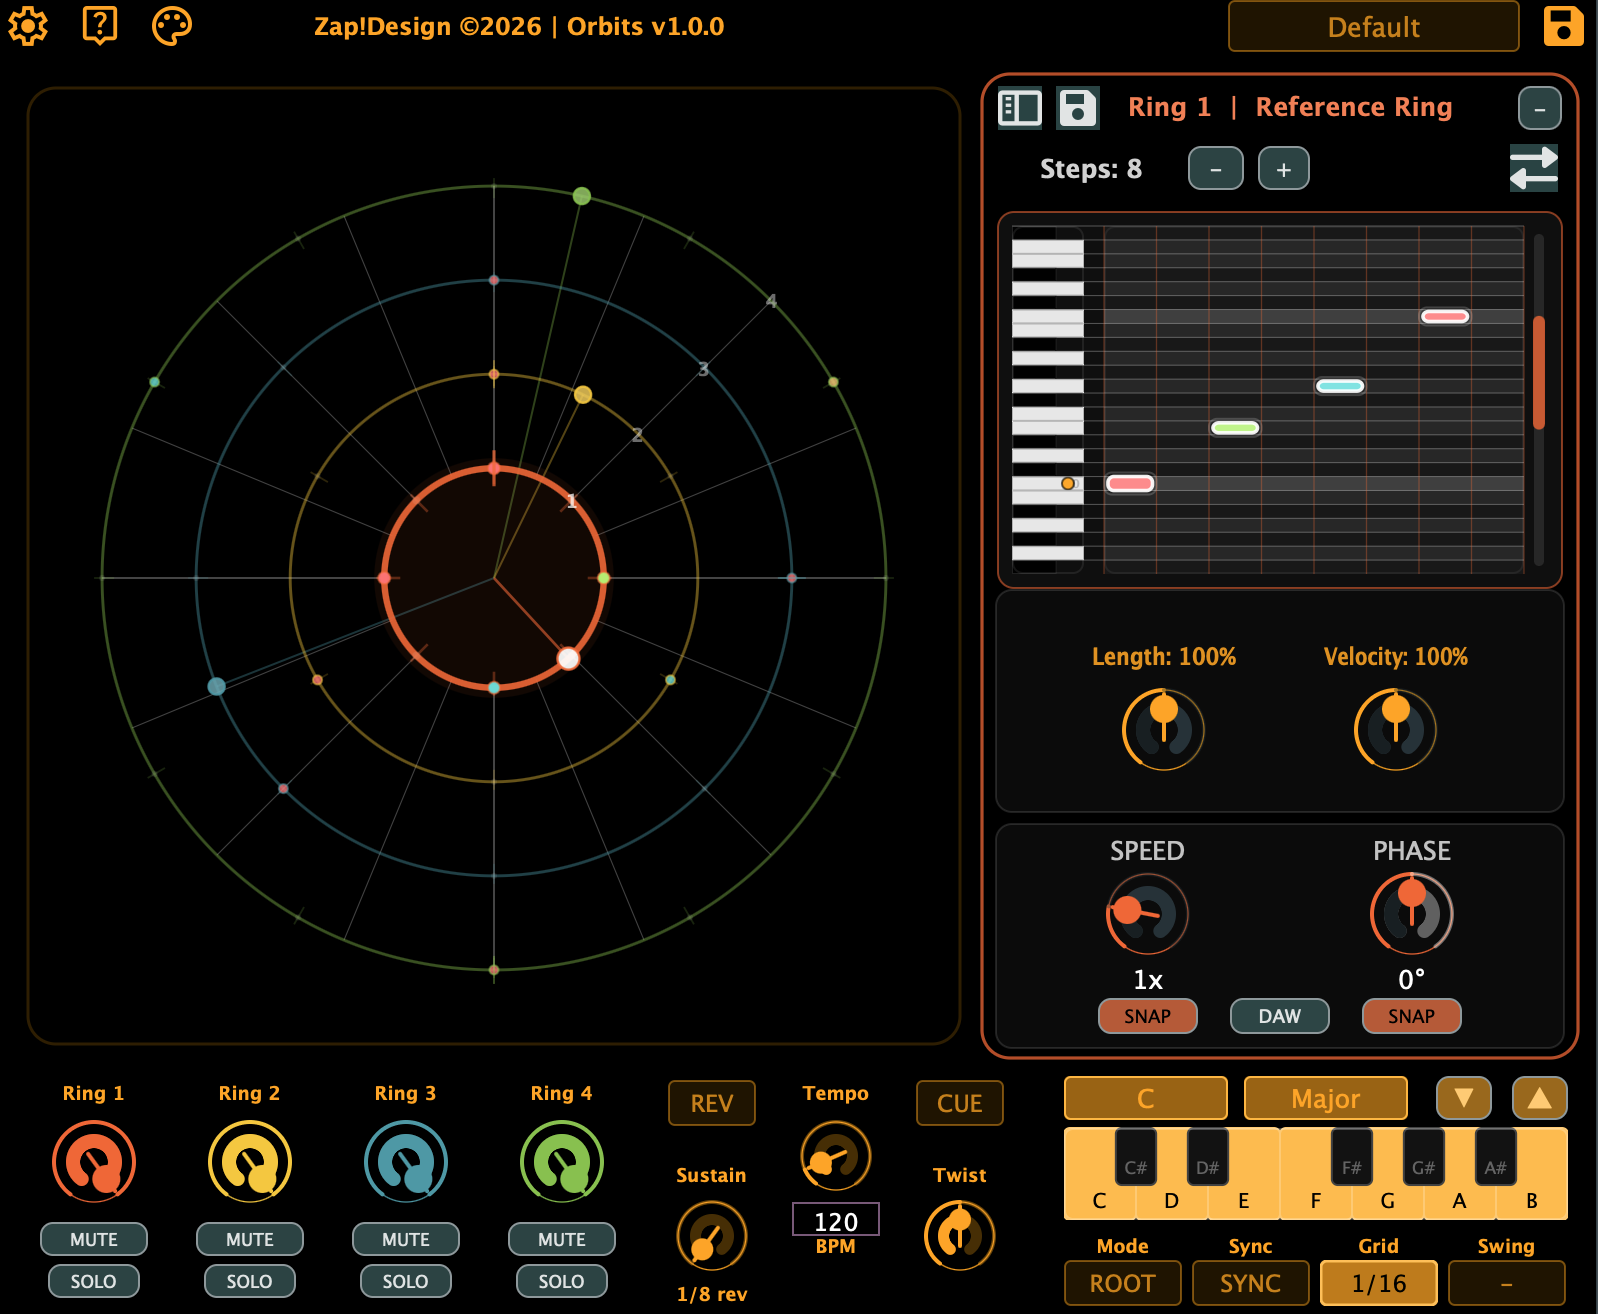Viewport: 1598px width, 1314px height.
Task: Mute Ring 2
Action: [250, 1239]
